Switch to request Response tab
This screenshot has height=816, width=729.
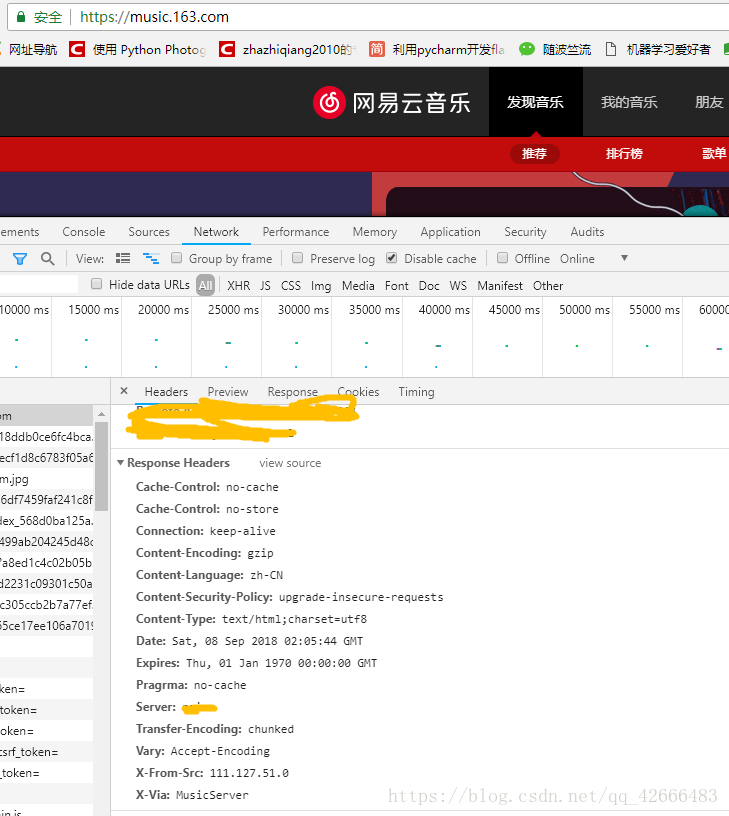click(x=292, y=391)
